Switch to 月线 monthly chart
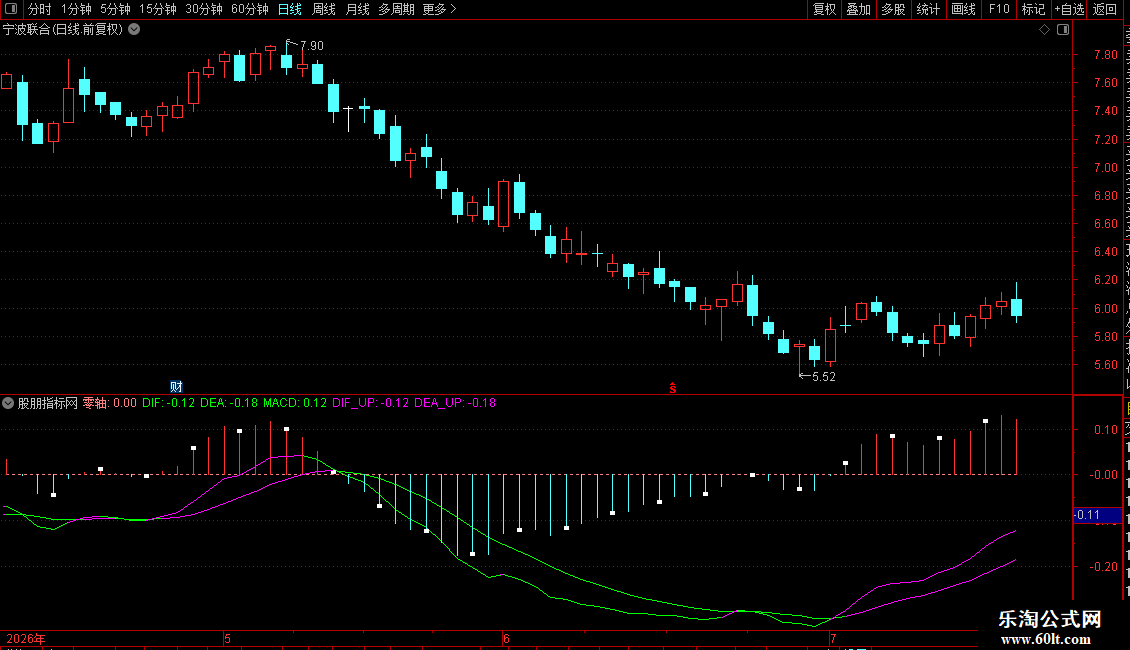The width and height of the screenshot is (1130, 650). (357, 9)
